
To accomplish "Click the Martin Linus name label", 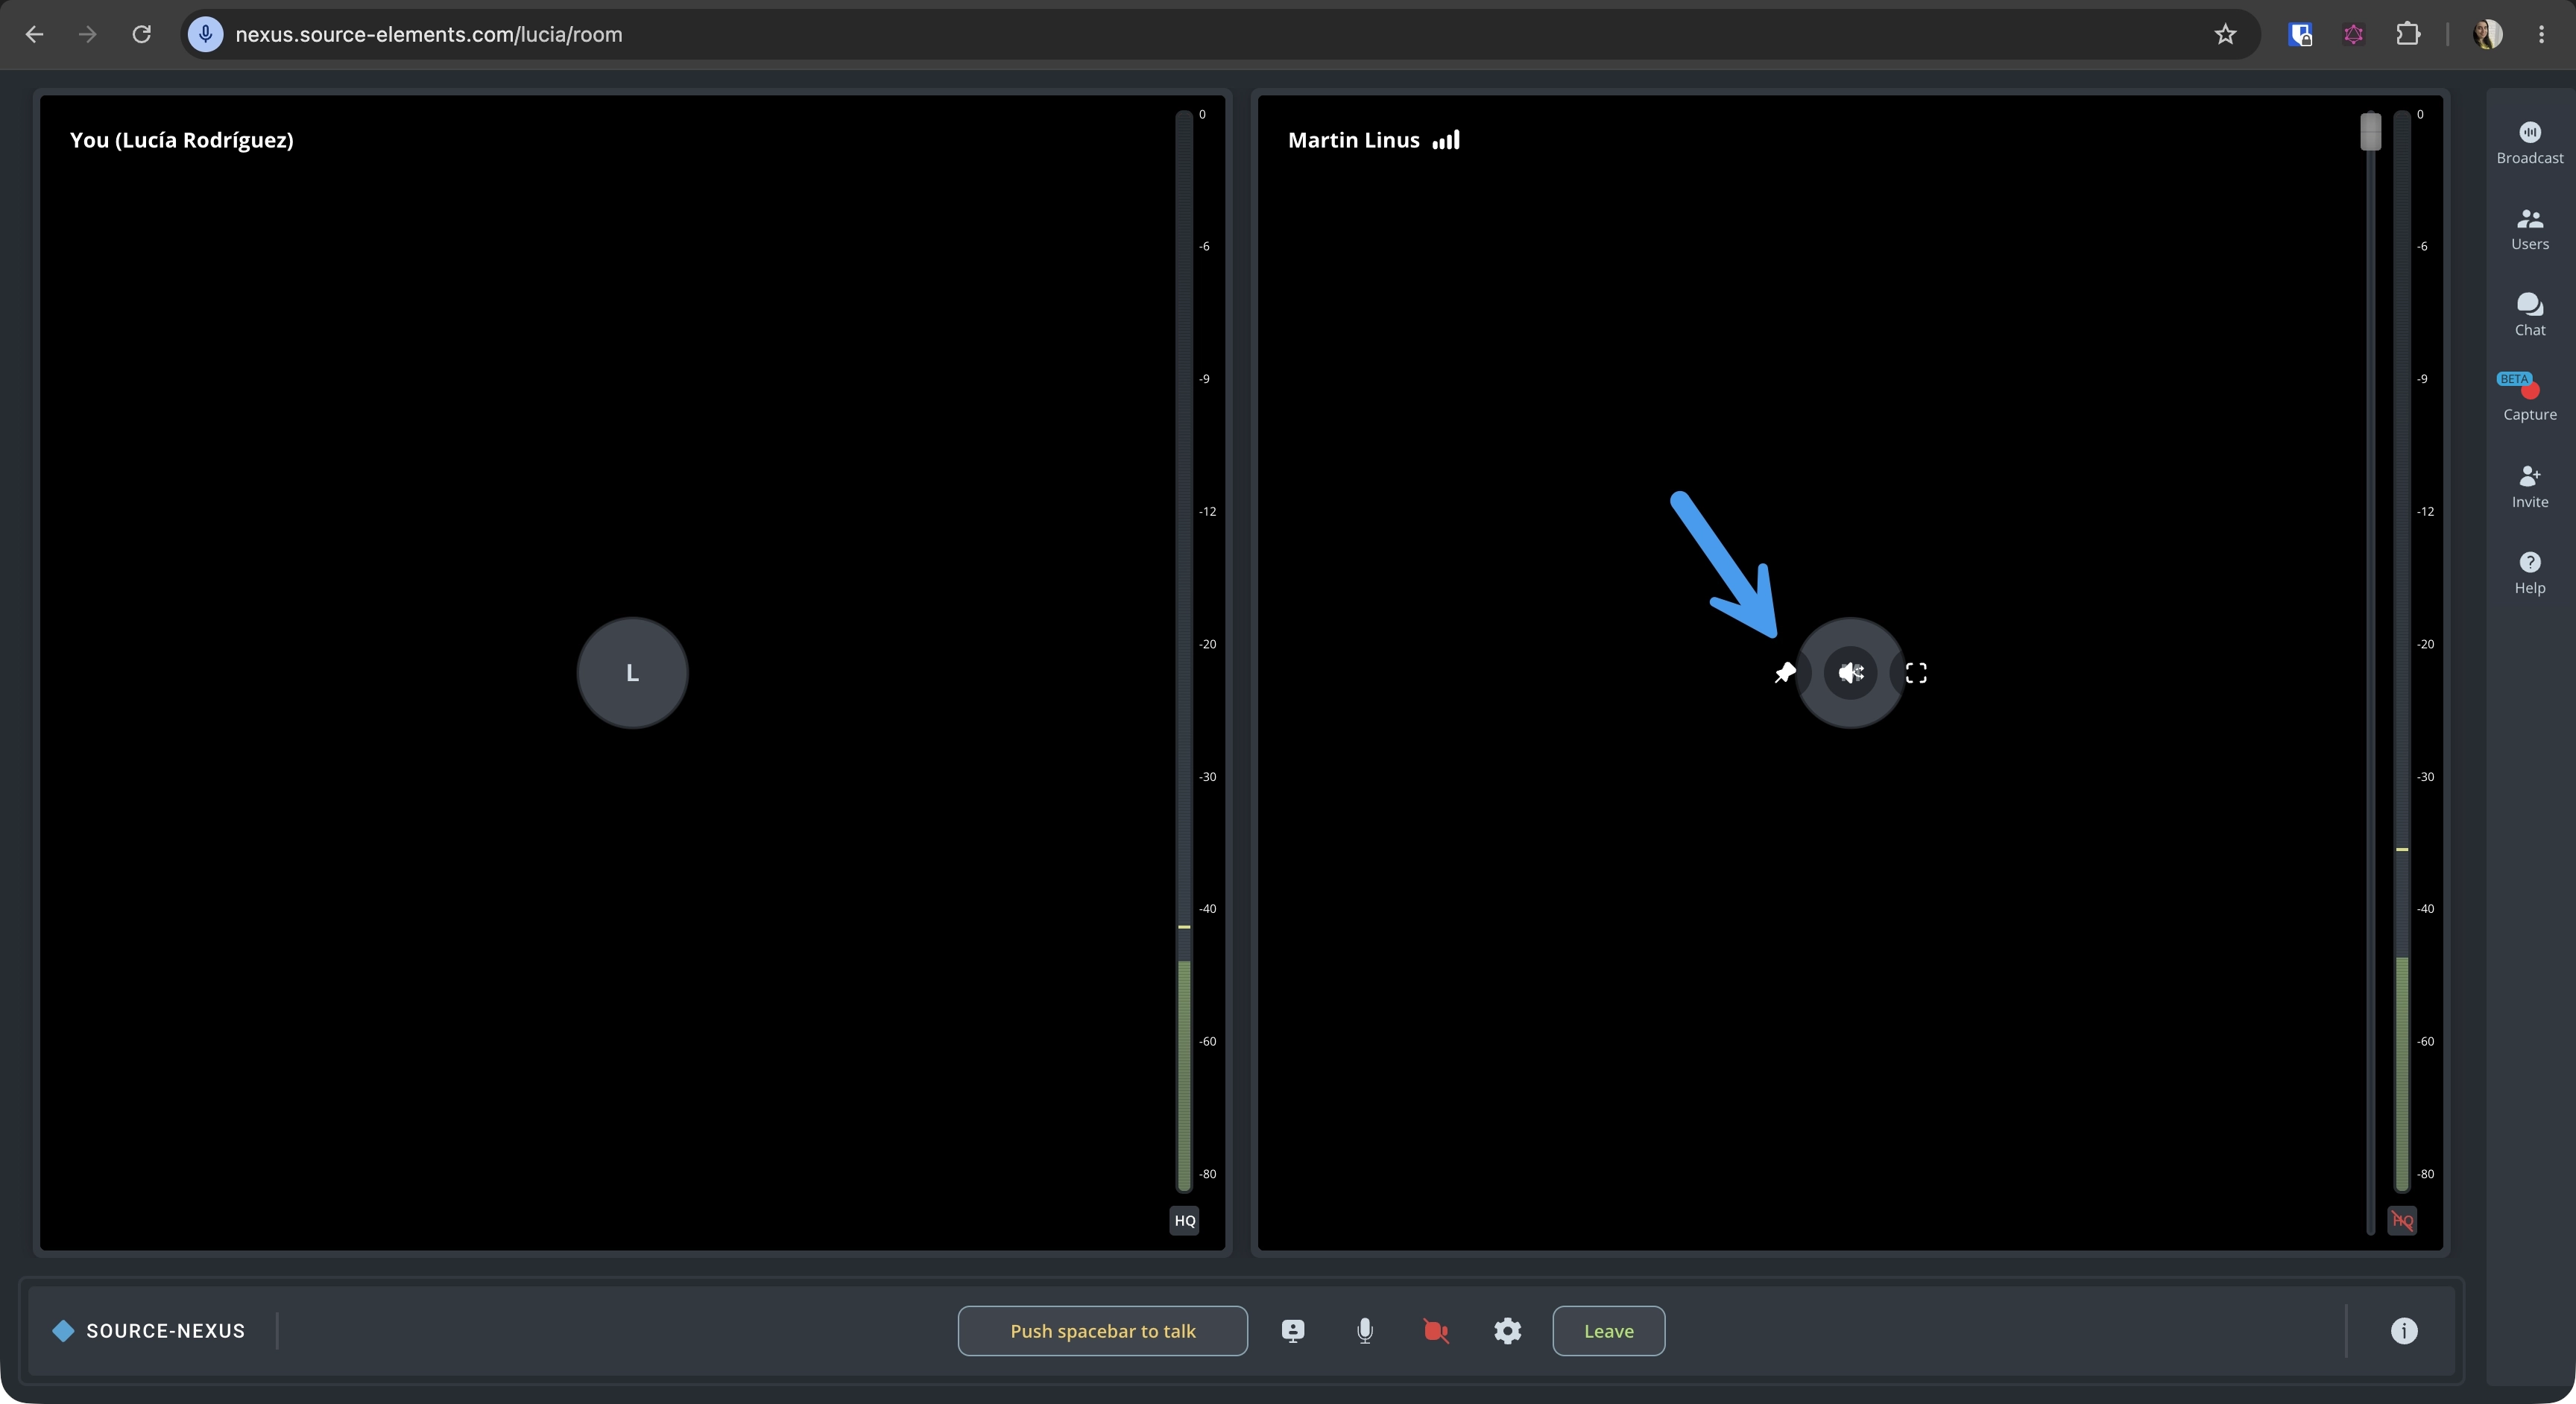I will pos(1353,140).
